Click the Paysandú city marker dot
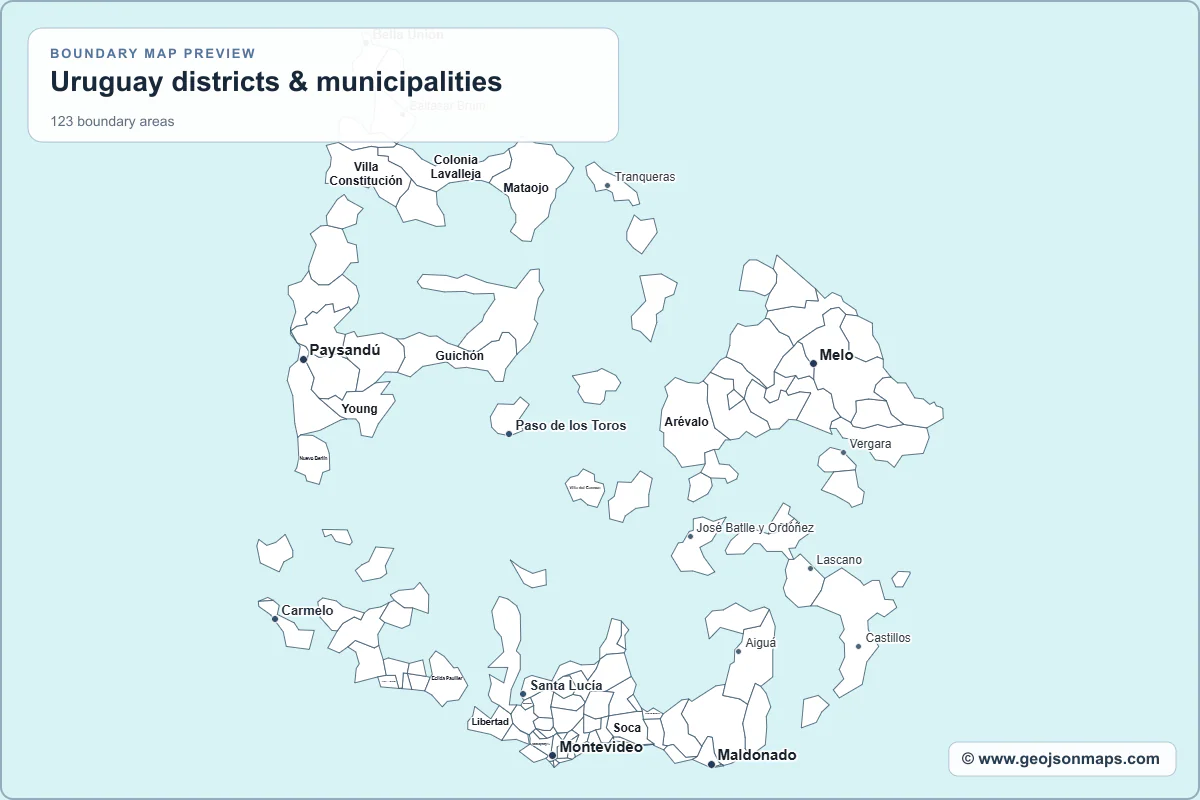 click(303, 359)
